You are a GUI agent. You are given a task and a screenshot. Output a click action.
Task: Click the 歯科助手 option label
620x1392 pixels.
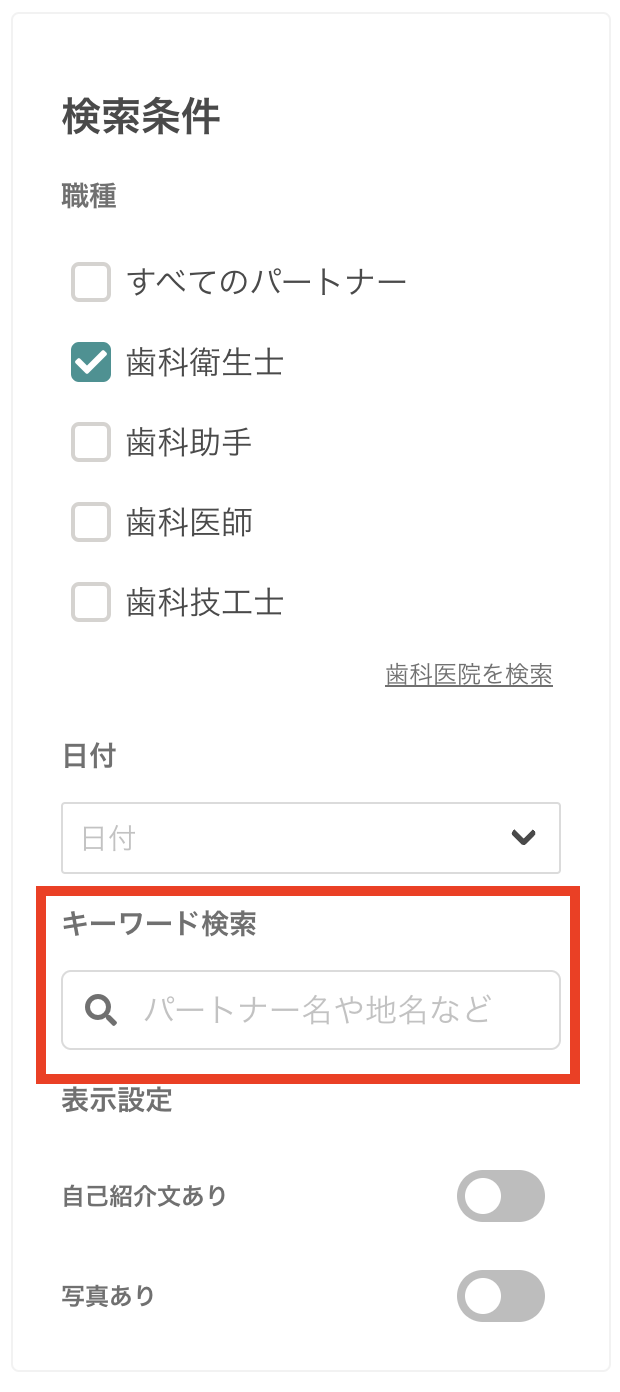(189, 442)
